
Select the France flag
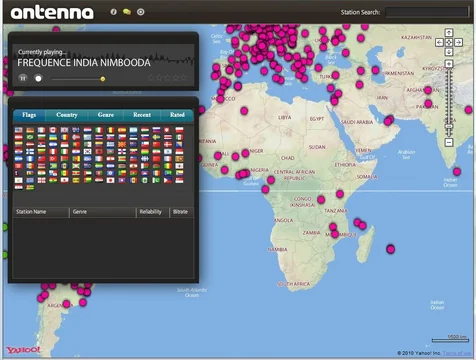(x=41, y=130)
